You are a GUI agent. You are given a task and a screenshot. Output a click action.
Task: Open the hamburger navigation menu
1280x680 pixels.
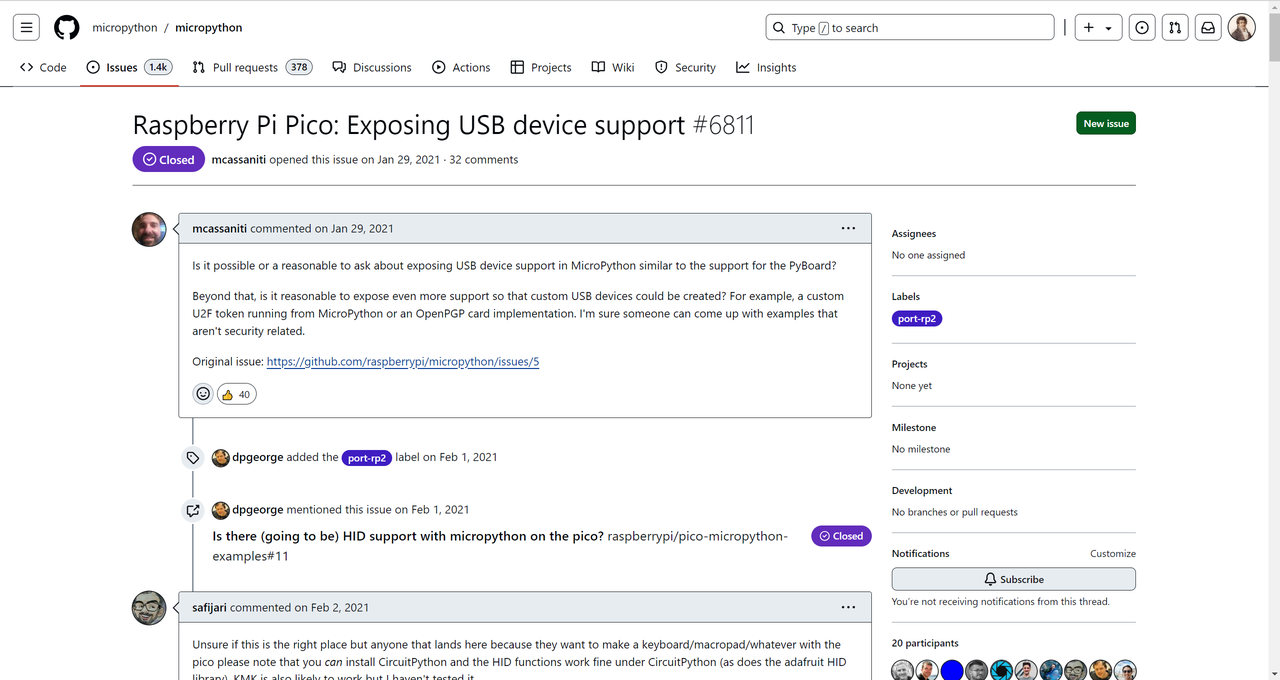coord(27,28)
